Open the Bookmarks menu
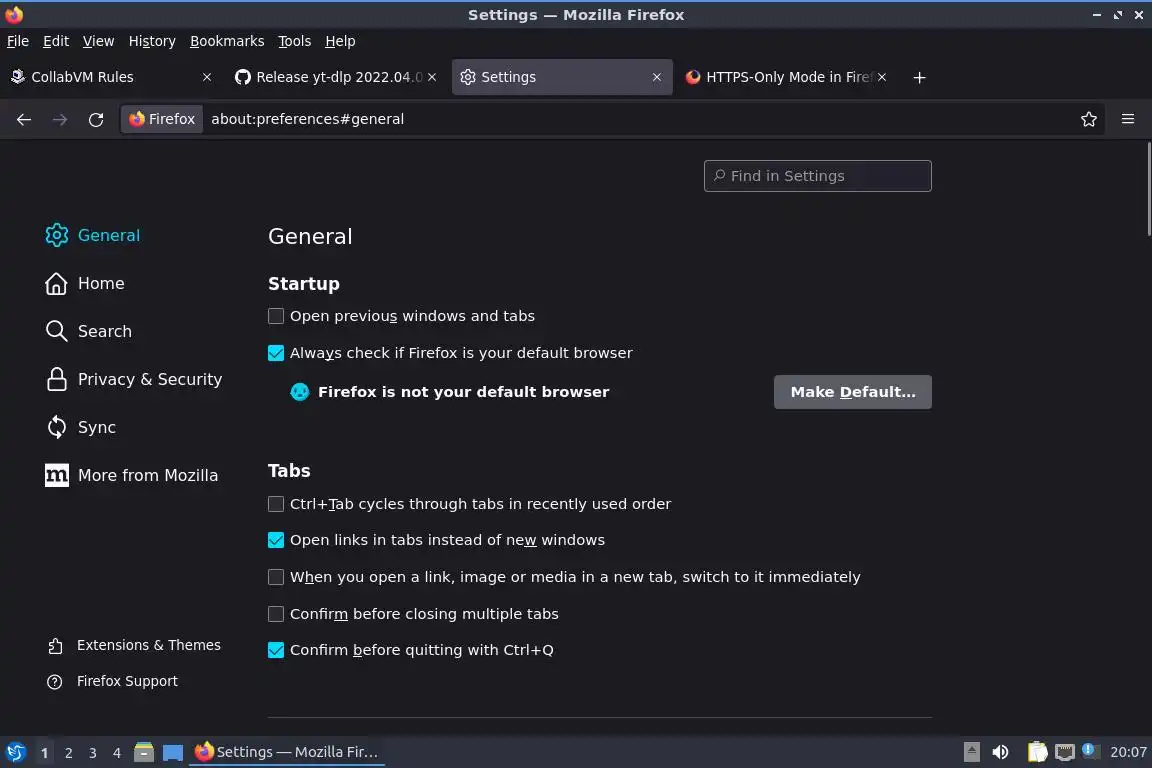 click(227, 41)
